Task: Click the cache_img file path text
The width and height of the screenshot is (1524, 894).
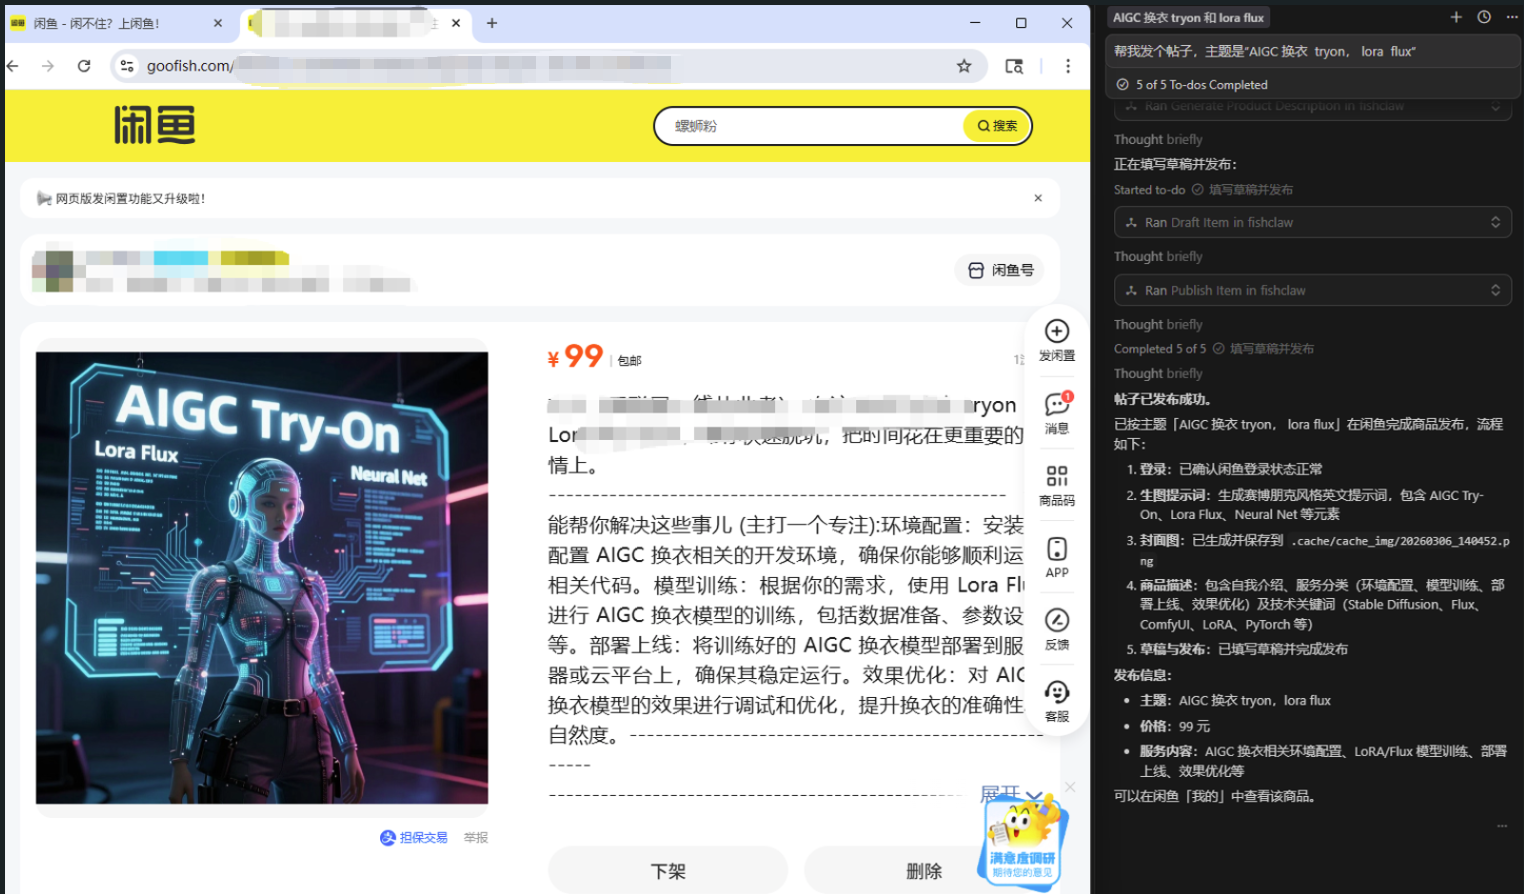Action: tap(1400, 541)
